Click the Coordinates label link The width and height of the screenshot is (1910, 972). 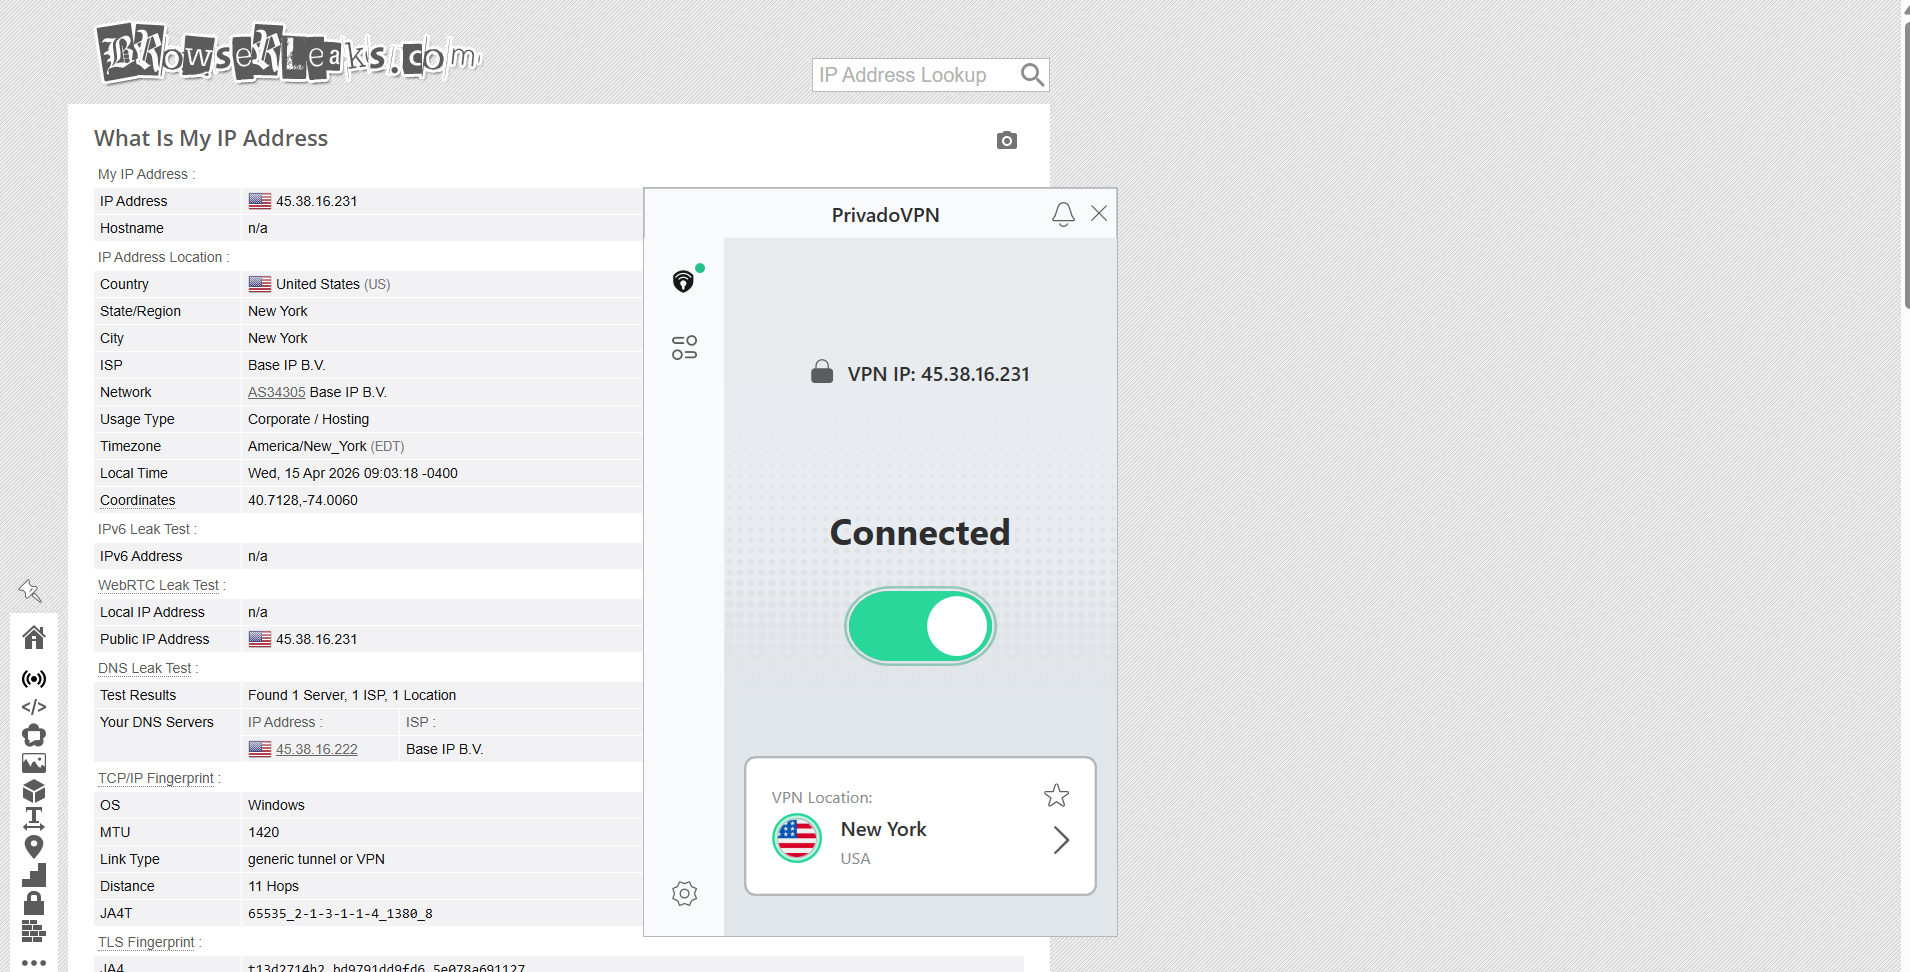click(138, 500)
